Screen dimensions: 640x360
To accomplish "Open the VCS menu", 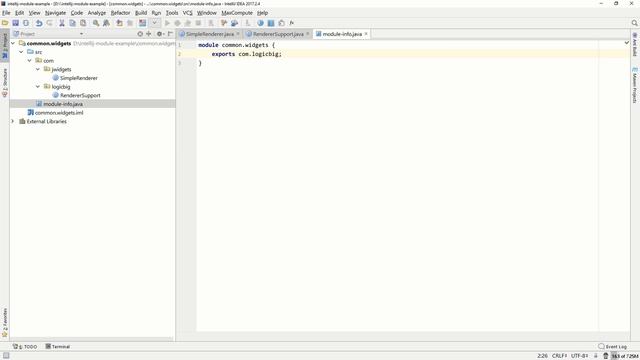I will [x=187, y=13].
